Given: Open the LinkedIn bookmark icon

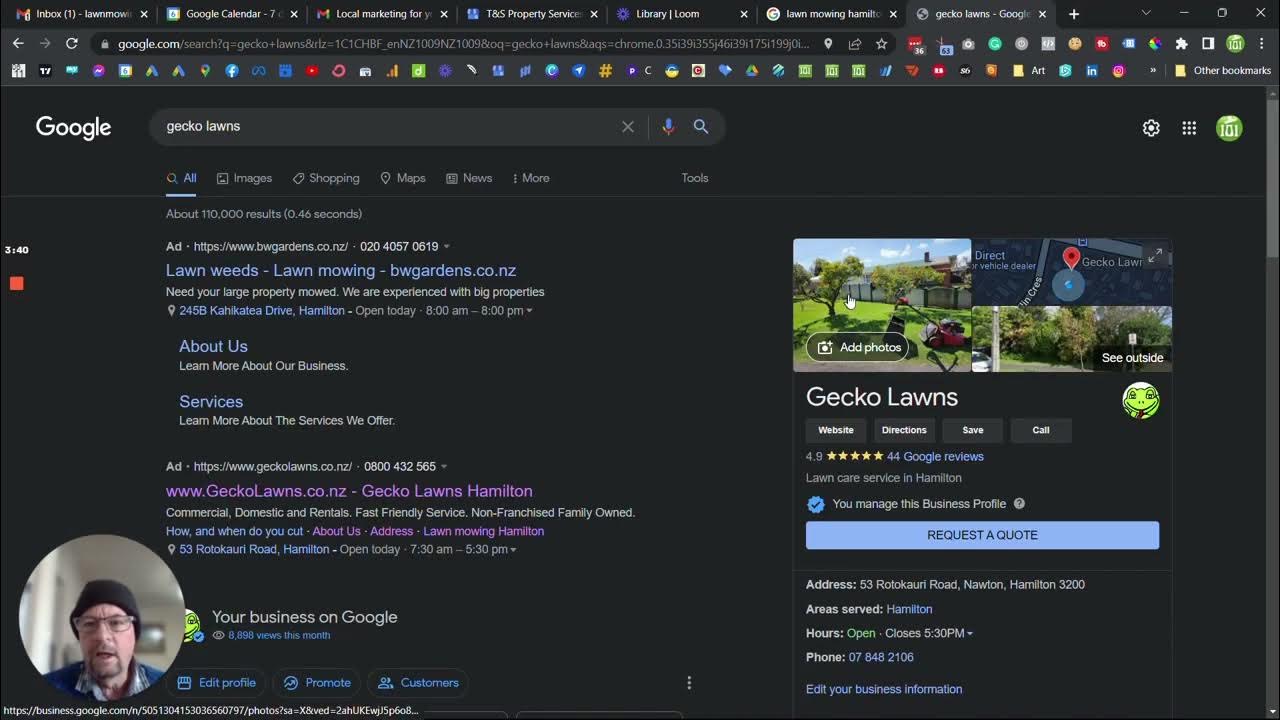Looking at the screenshot, I should [1092, 71].
